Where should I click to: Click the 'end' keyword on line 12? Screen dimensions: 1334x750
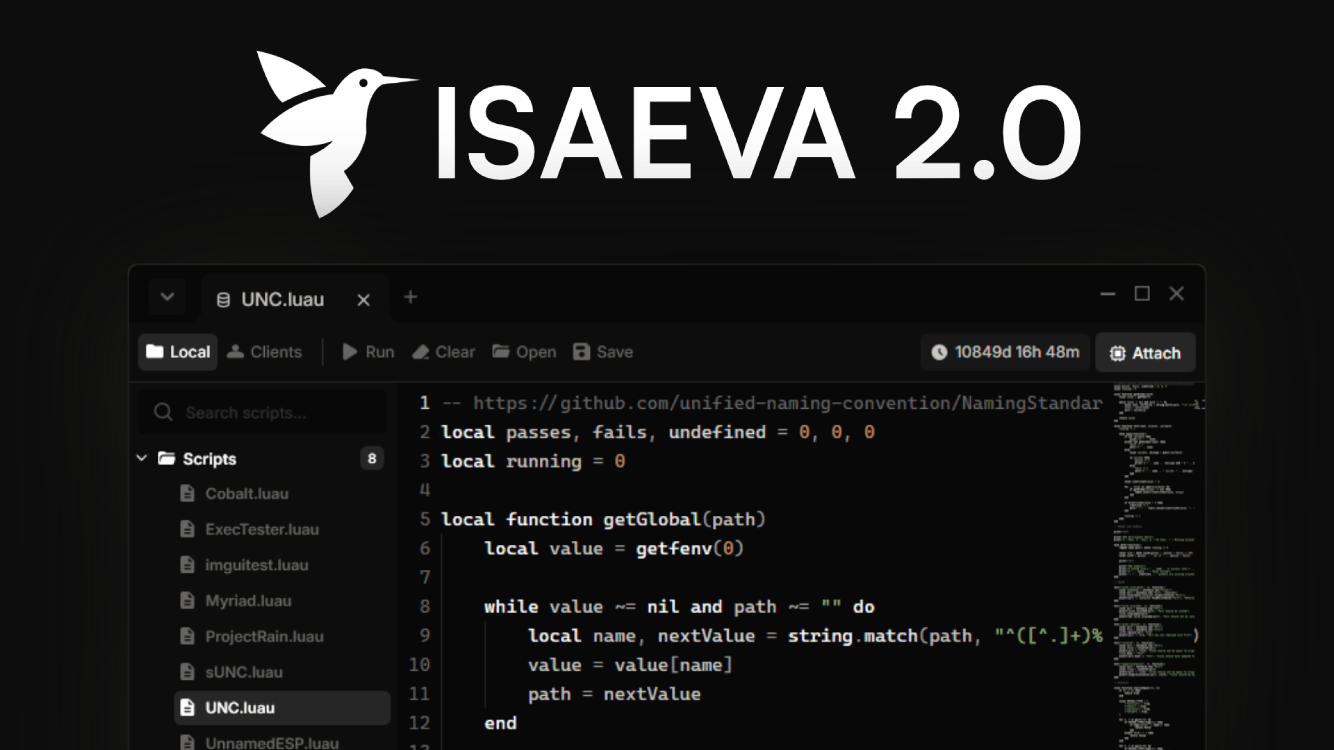coord(501,723)
